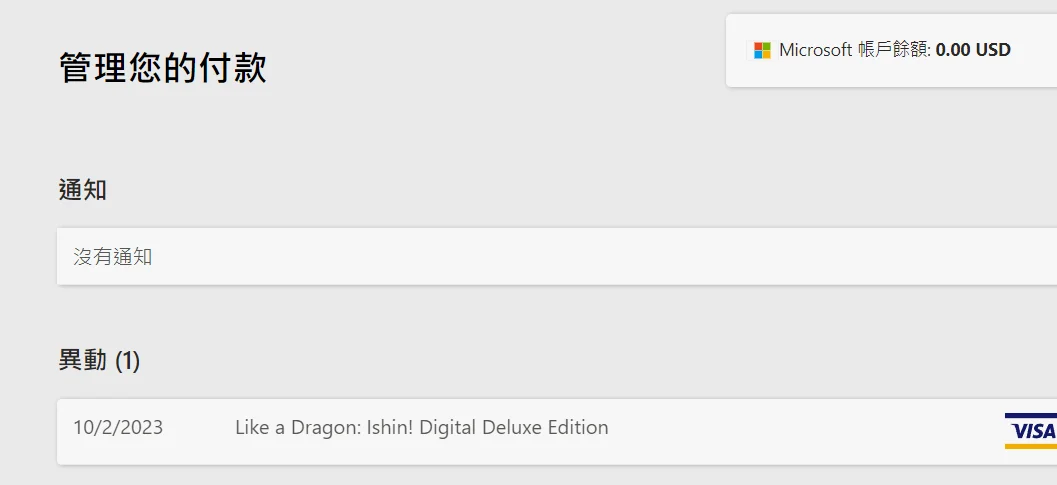Click the word Deluxe in the transaction title
This screenshot has height=485, width=1057.
pos(516,428)
